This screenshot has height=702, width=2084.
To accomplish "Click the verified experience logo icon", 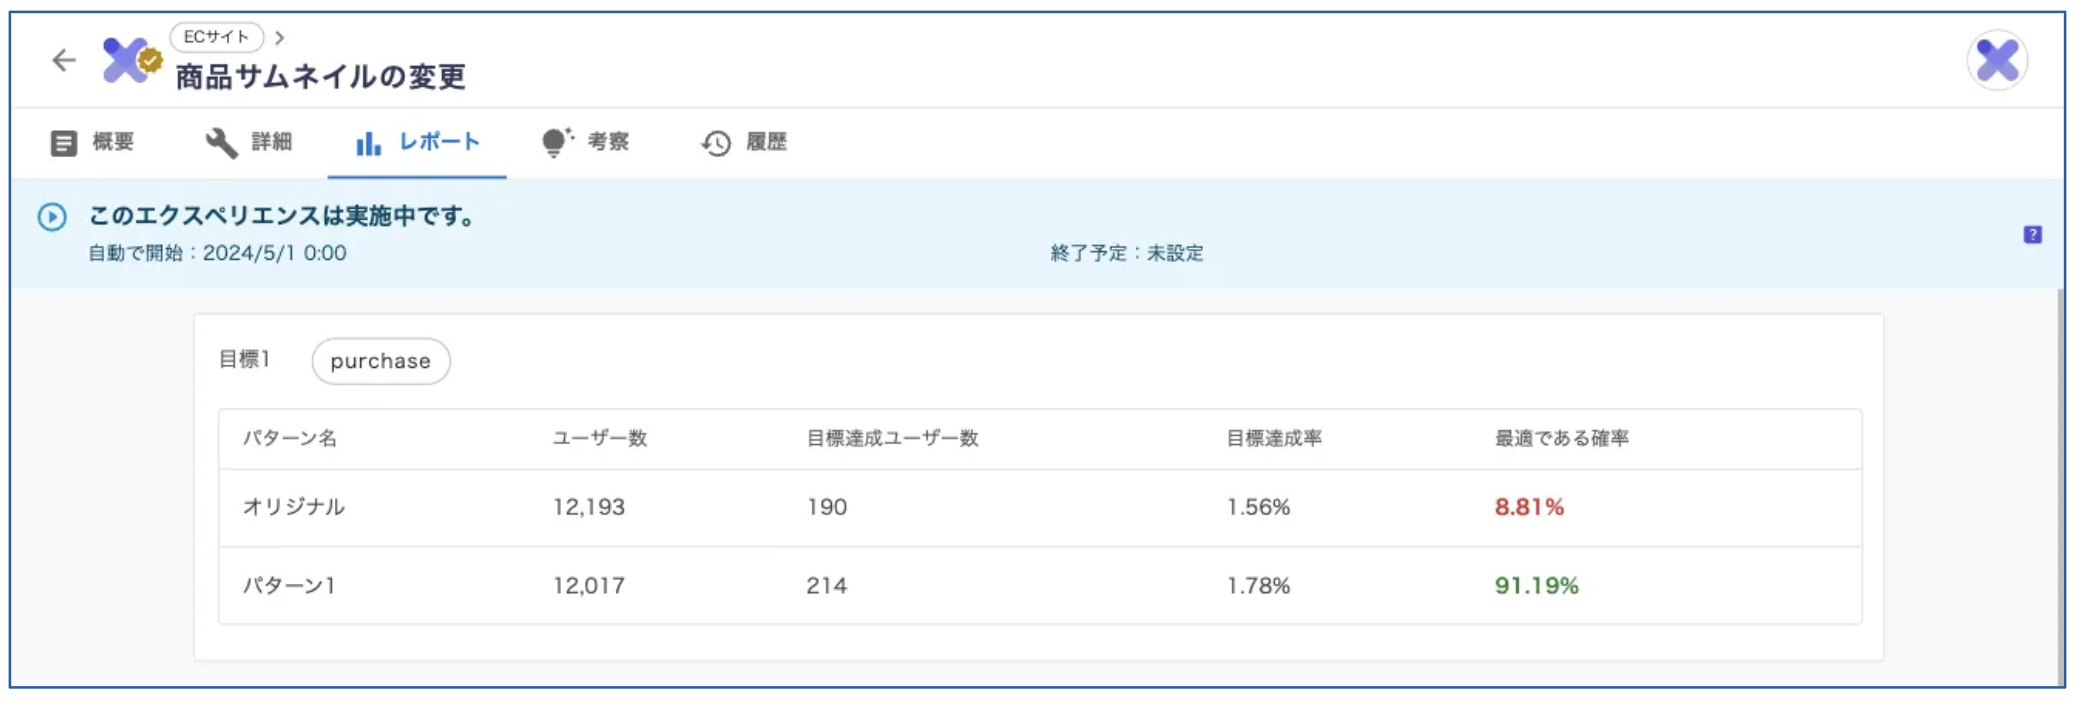I will pyautogui.click(x=131, y=60).
